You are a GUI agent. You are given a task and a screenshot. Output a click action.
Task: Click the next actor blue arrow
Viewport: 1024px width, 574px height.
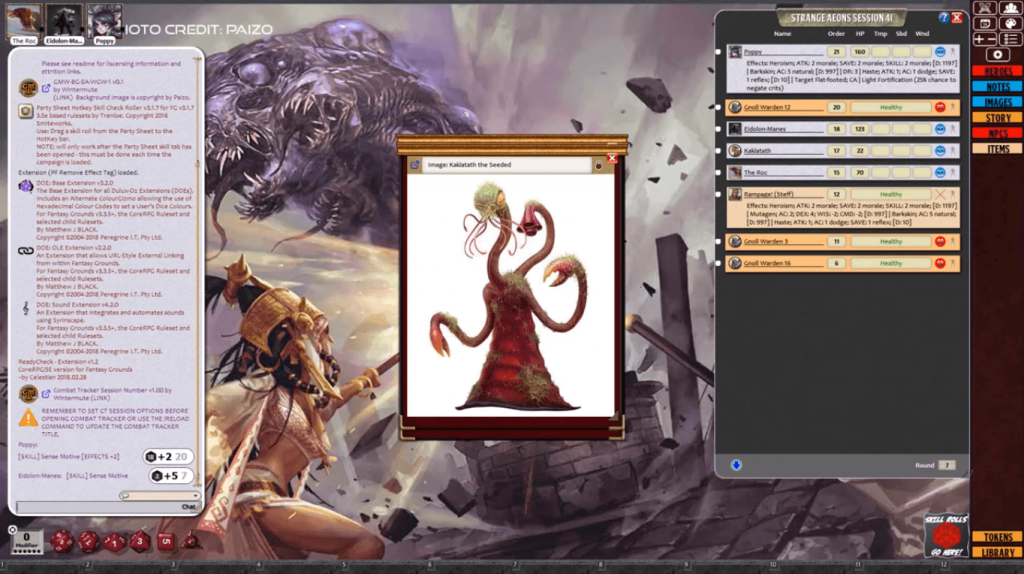click(736, 465)
